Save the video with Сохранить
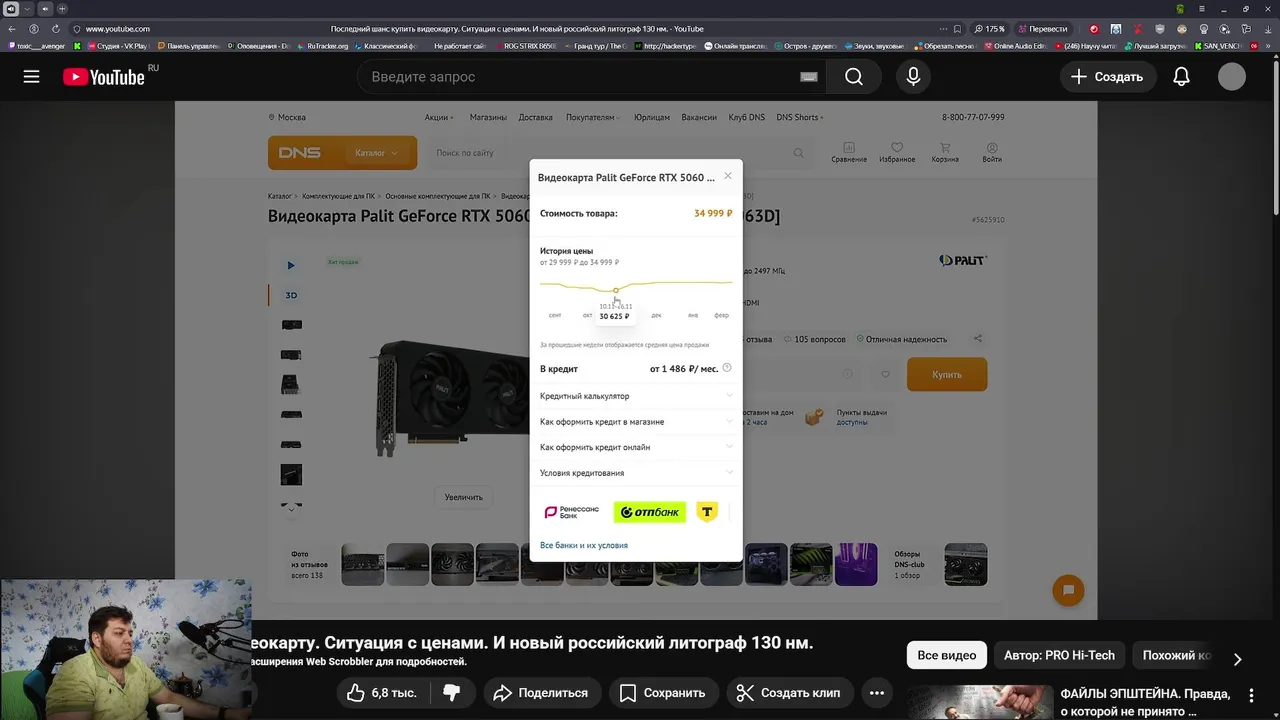 point(662,692)
